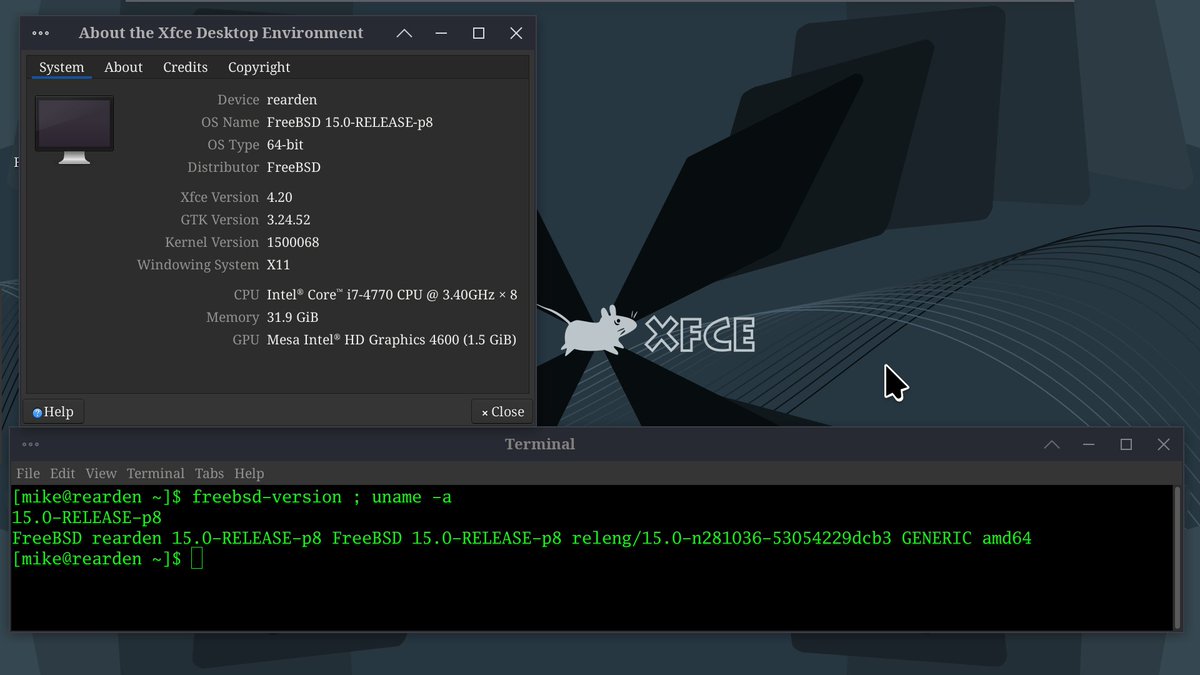
Task: Open the Terminal File menu
Action: [28, 473]
